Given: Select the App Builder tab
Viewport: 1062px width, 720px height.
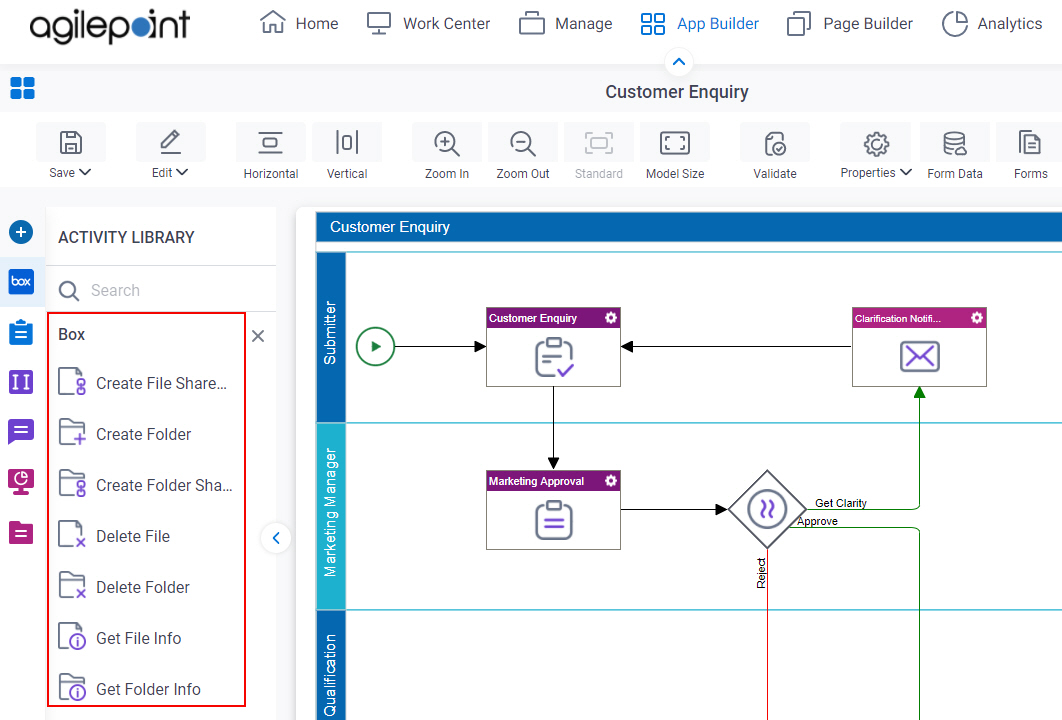Looking at the screenshot, I should coord(700,23).
